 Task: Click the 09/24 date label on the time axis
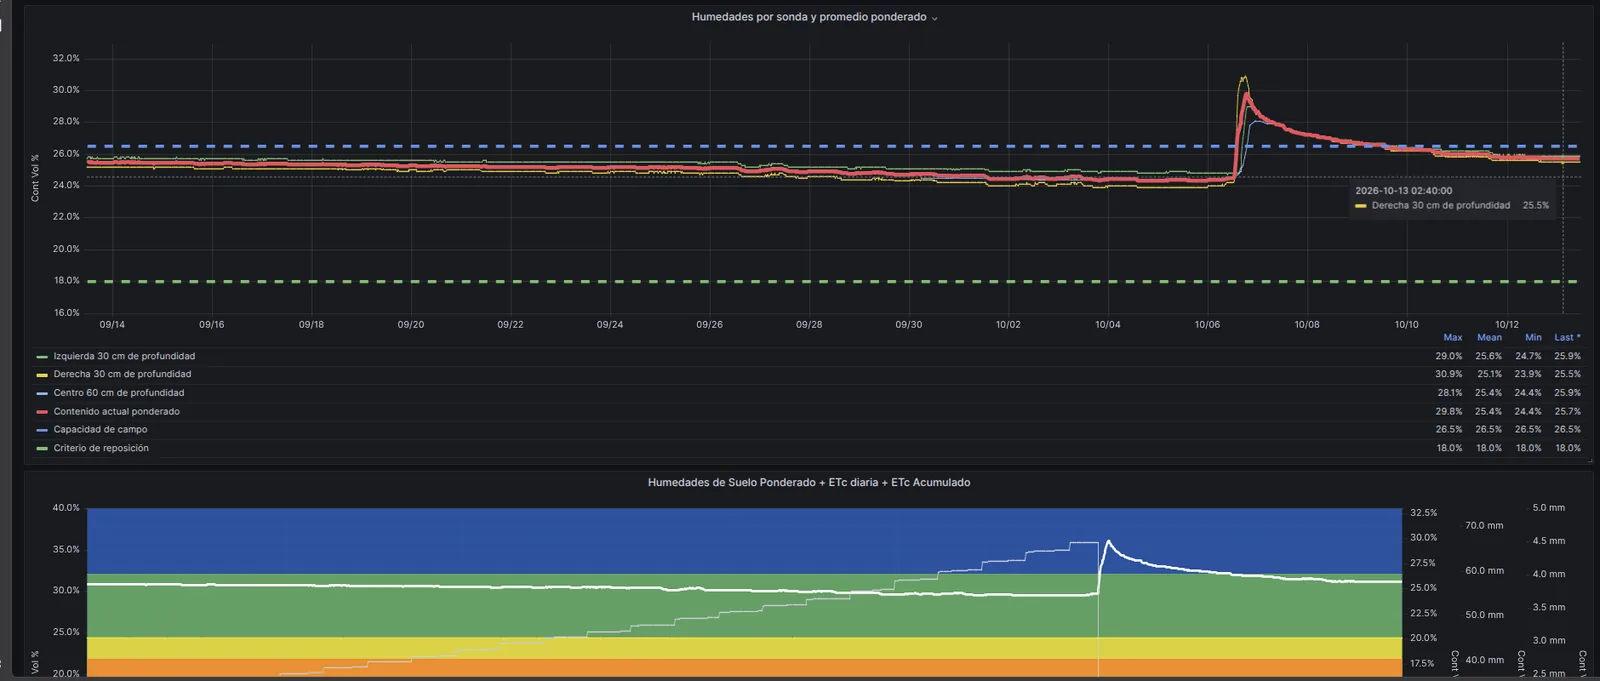click(610, 325)
